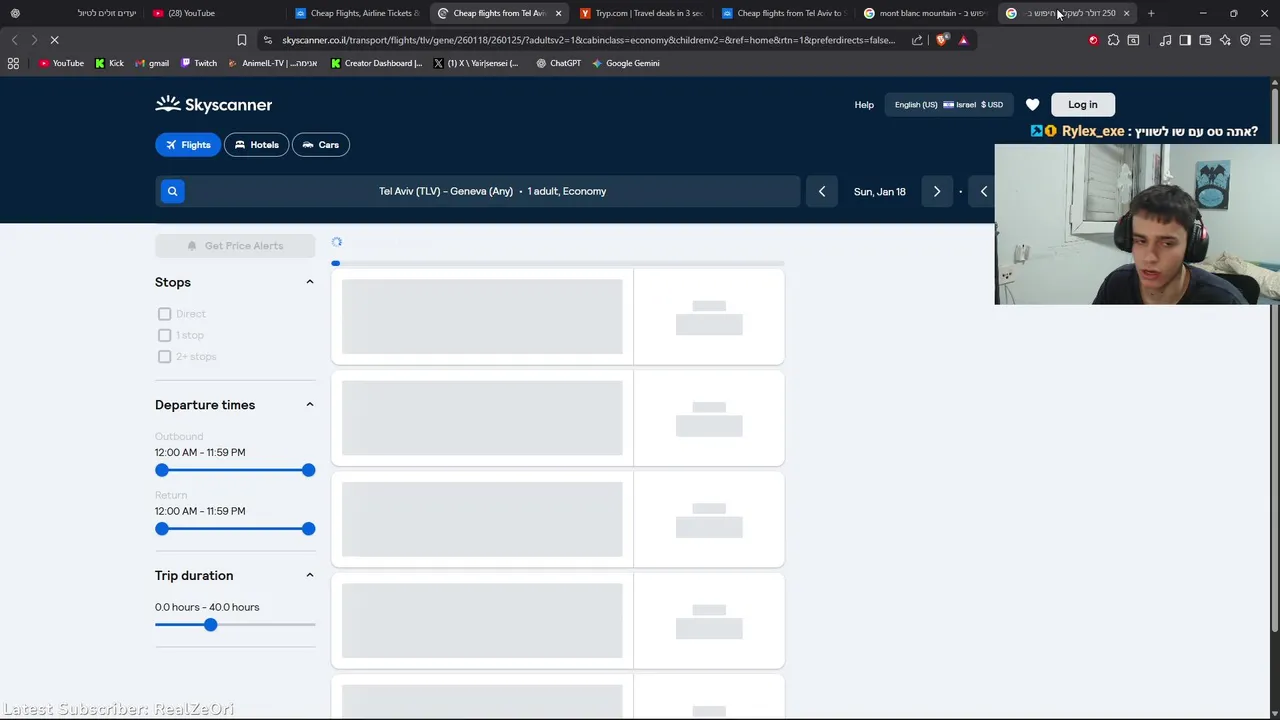Click the Skyscanner logo
Screen dimensions: 1280x720
click(214, 104)
